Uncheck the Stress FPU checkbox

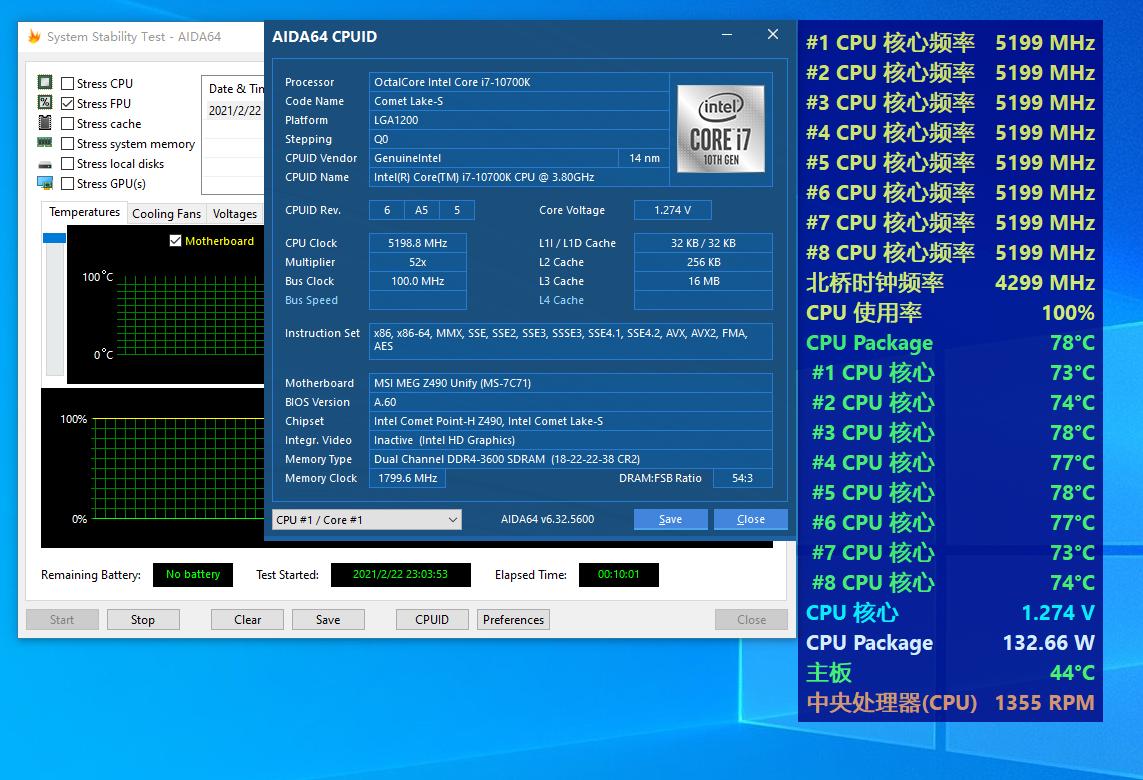[x=68, y=104]
